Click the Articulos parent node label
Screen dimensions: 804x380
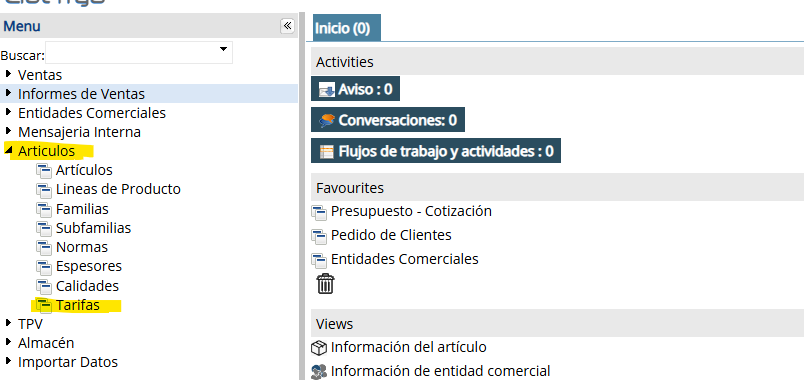(x=47, y=151)
